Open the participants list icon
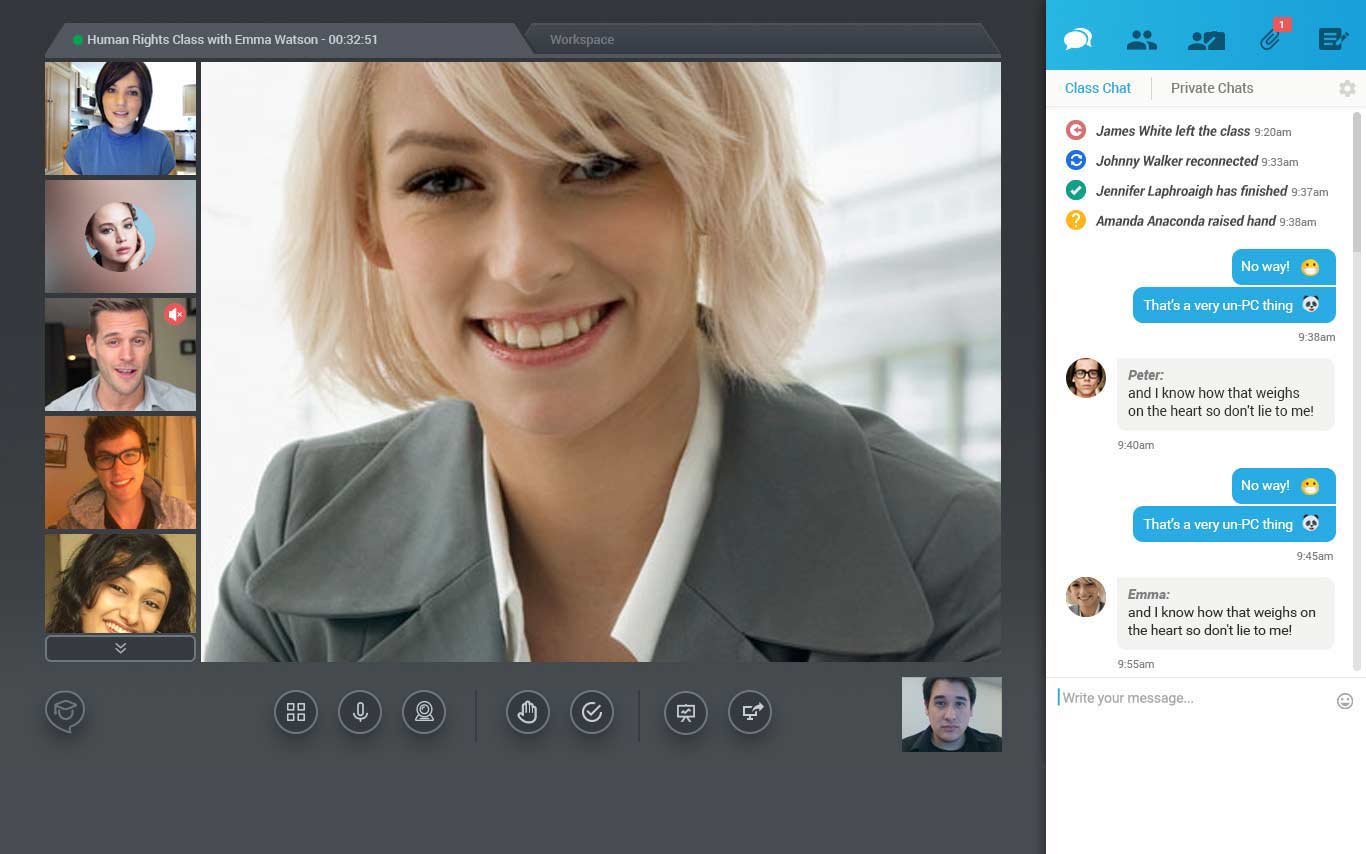Image resolution: width=1366 pixels, height=854 pixels. (x=1141, y=40)
